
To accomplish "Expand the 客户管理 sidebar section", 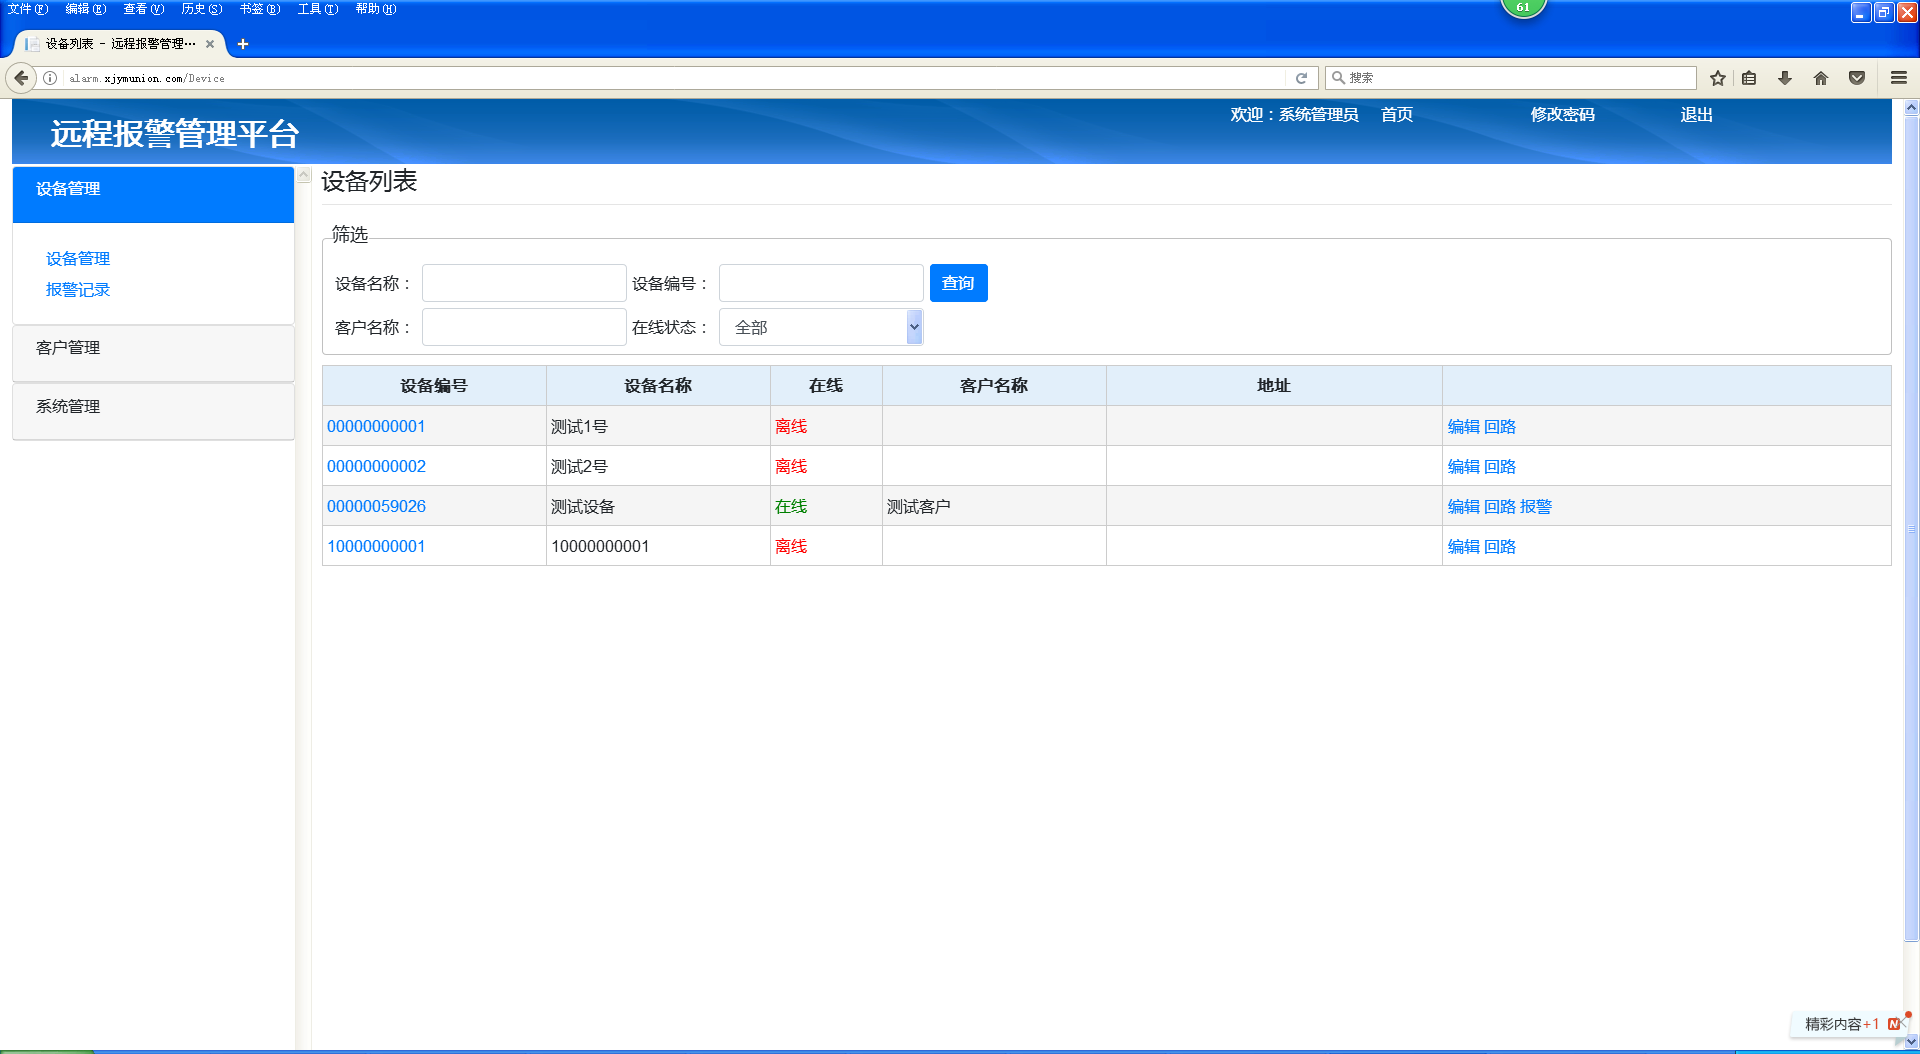I will pyautogui.click(x=68, y=348).
